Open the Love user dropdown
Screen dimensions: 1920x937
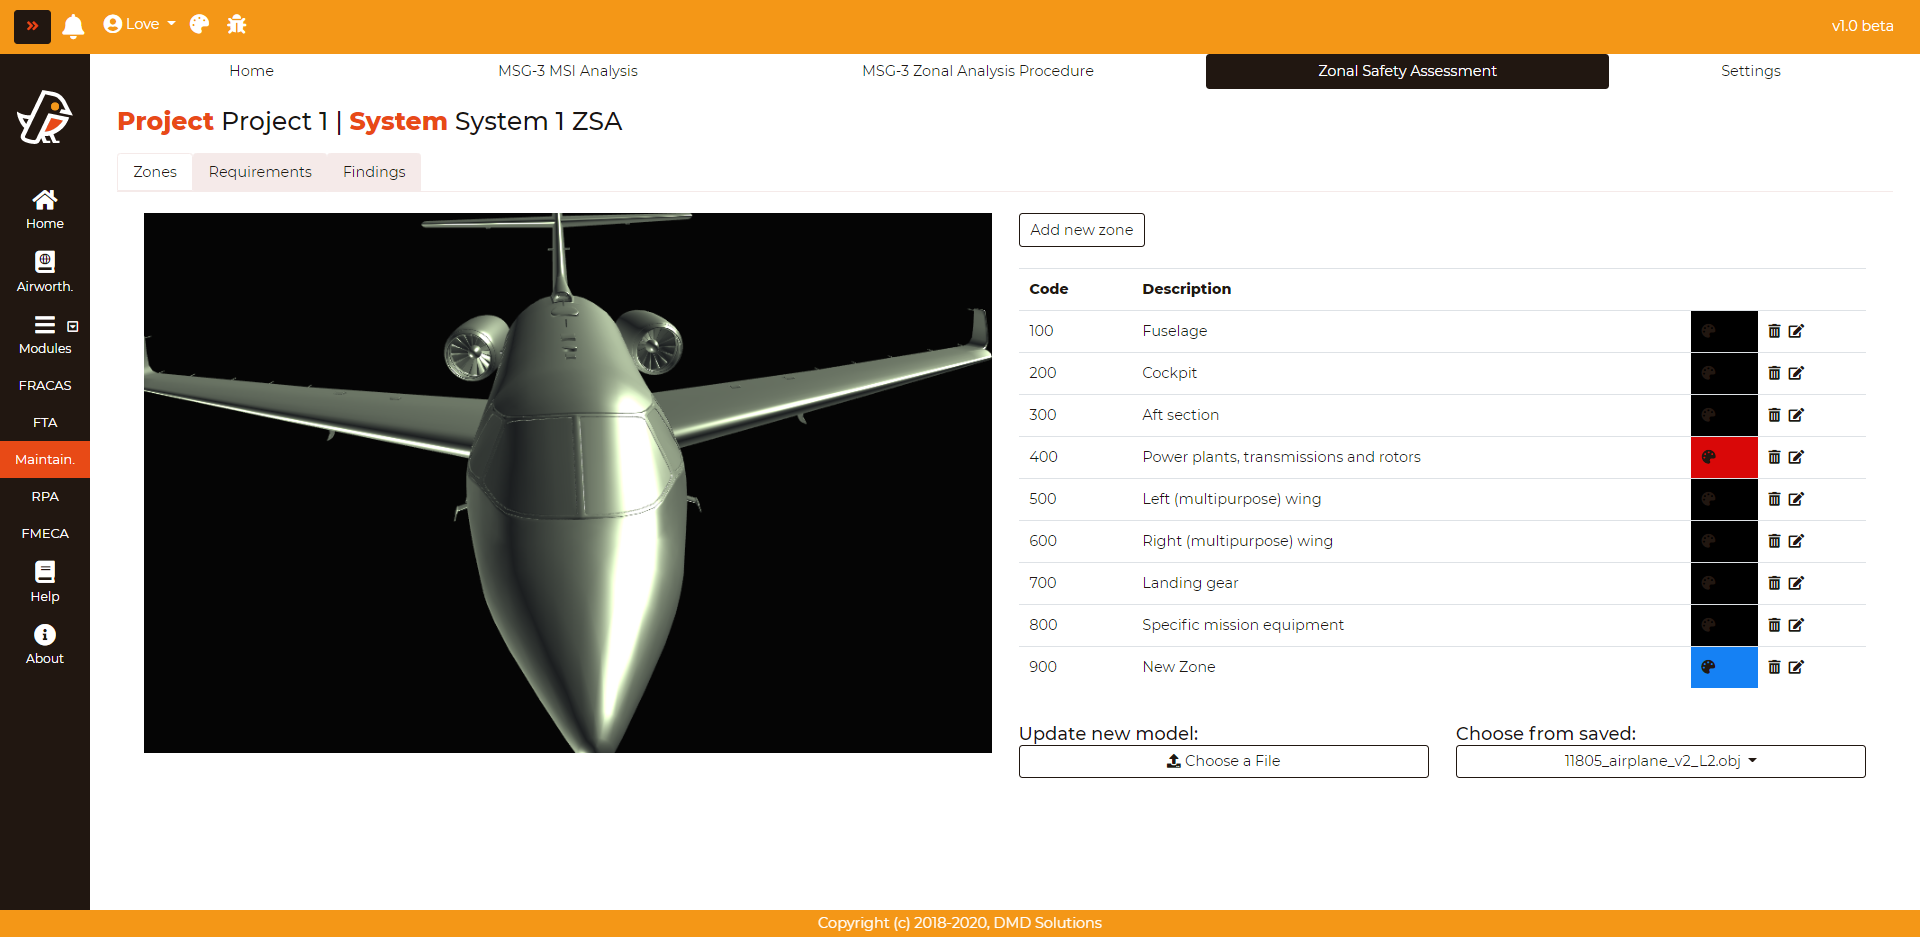point(140,25)
